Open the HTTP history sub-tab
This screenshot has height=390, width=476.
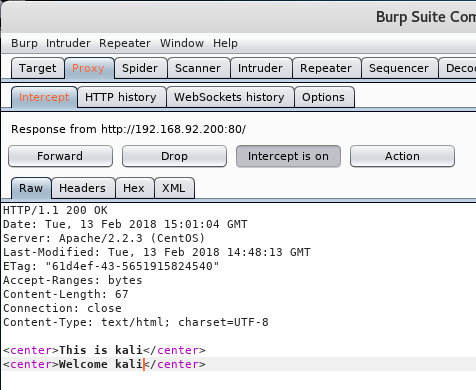click(x=121, y=97)
